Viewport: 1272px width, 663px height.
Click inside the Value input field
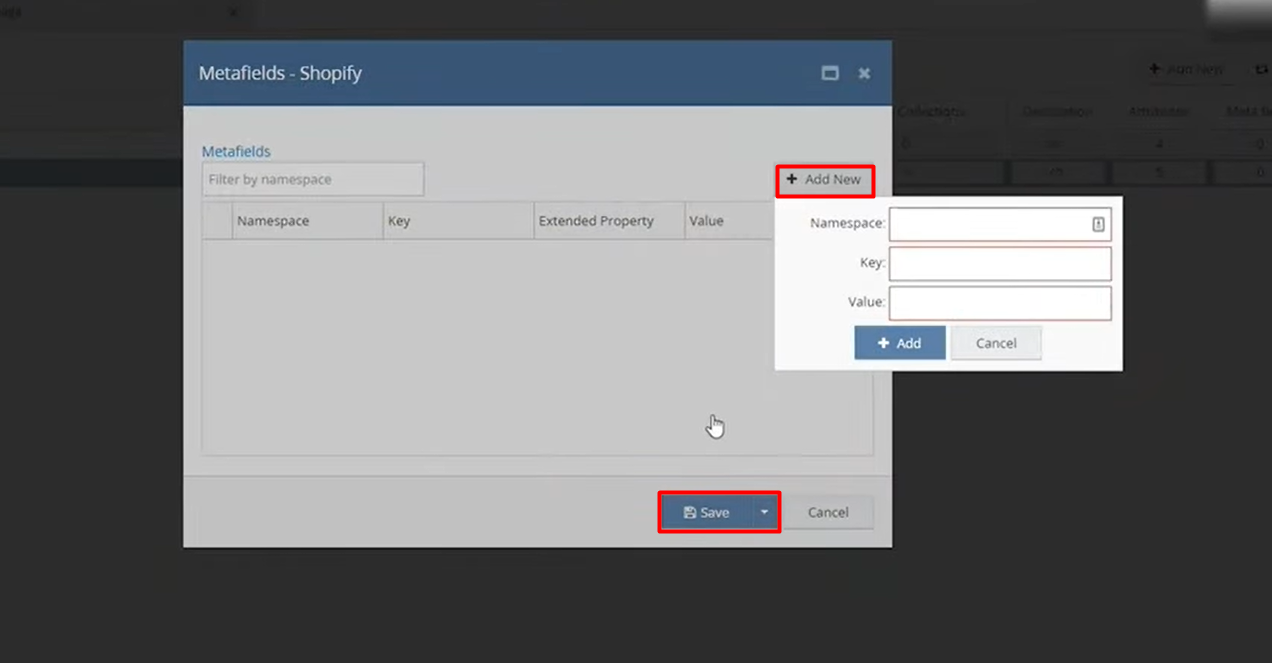pyautogui.click(x=1000, y=303)
